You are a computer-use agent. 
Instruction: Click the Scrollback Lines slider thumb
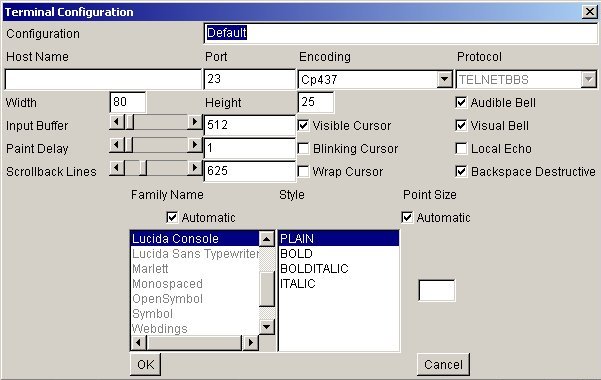coord(143,168)
